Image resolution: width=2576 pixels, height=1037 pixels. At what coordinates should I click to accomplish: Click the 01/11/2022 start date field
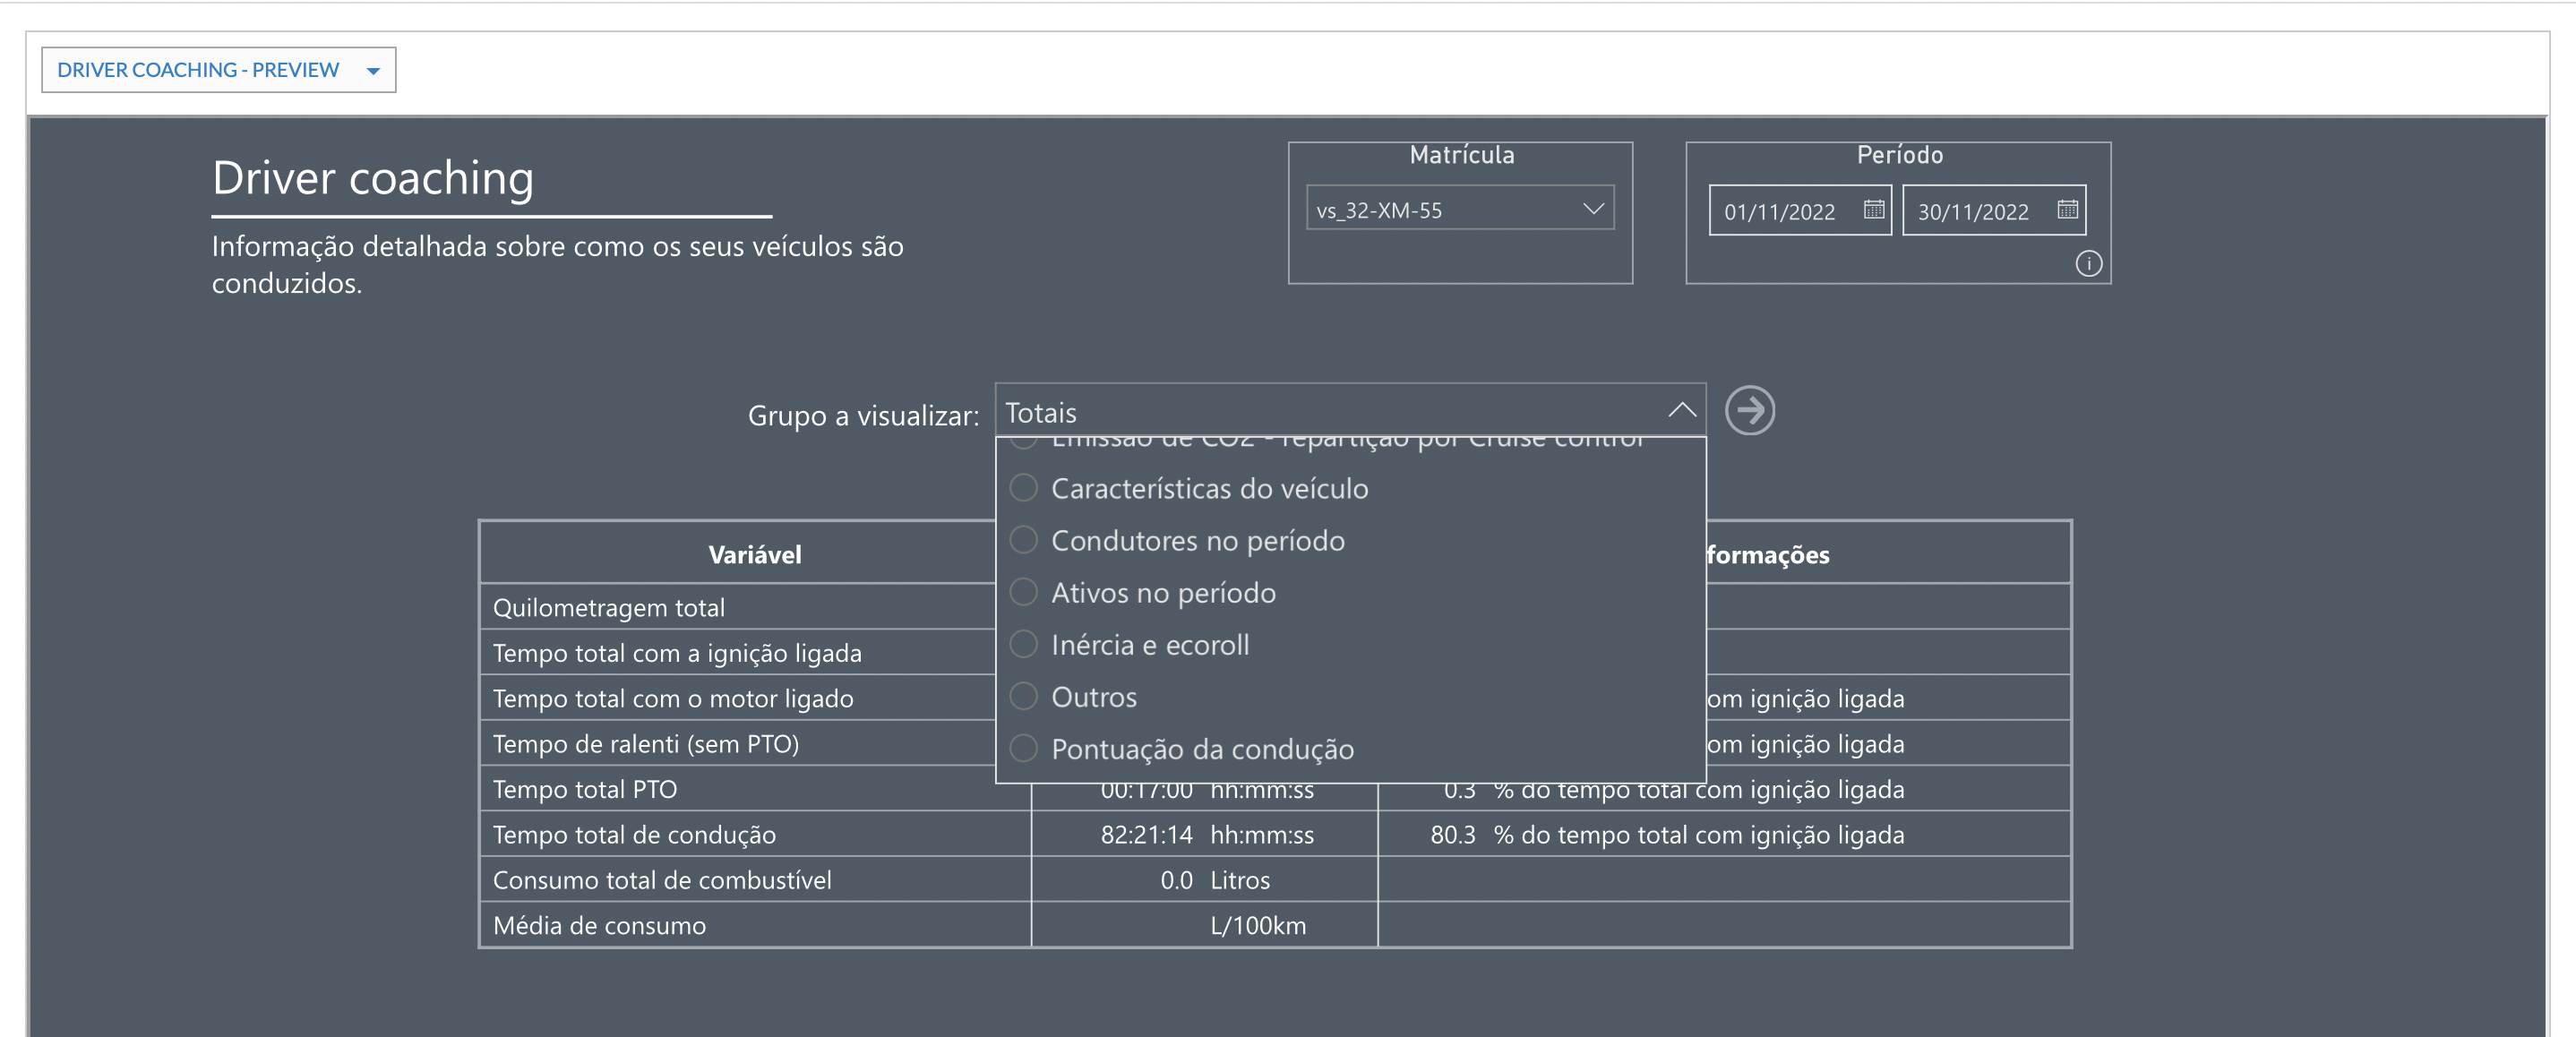tap(1799, 211)
